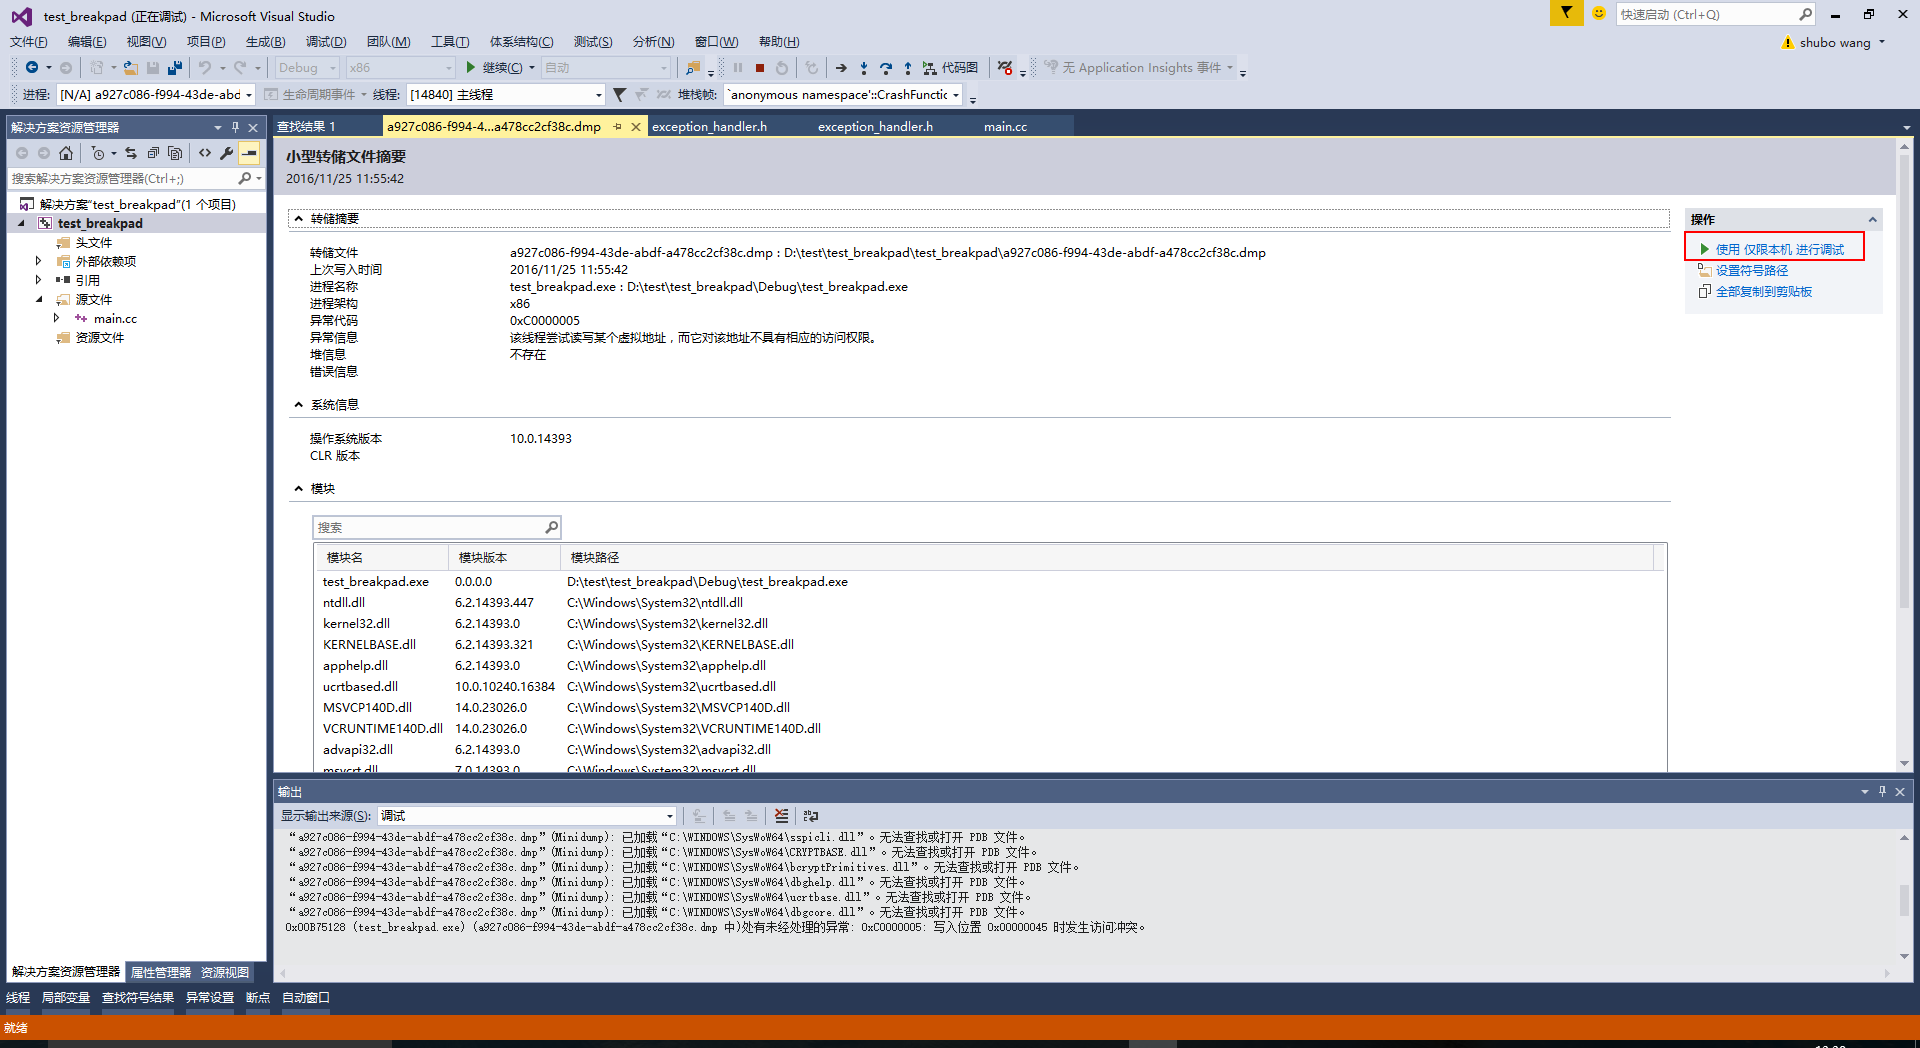The height and width of the screenshot is (1048, 1920).
Task: Click the 继续(C) continue button label
Action: [x=502, y=68]
